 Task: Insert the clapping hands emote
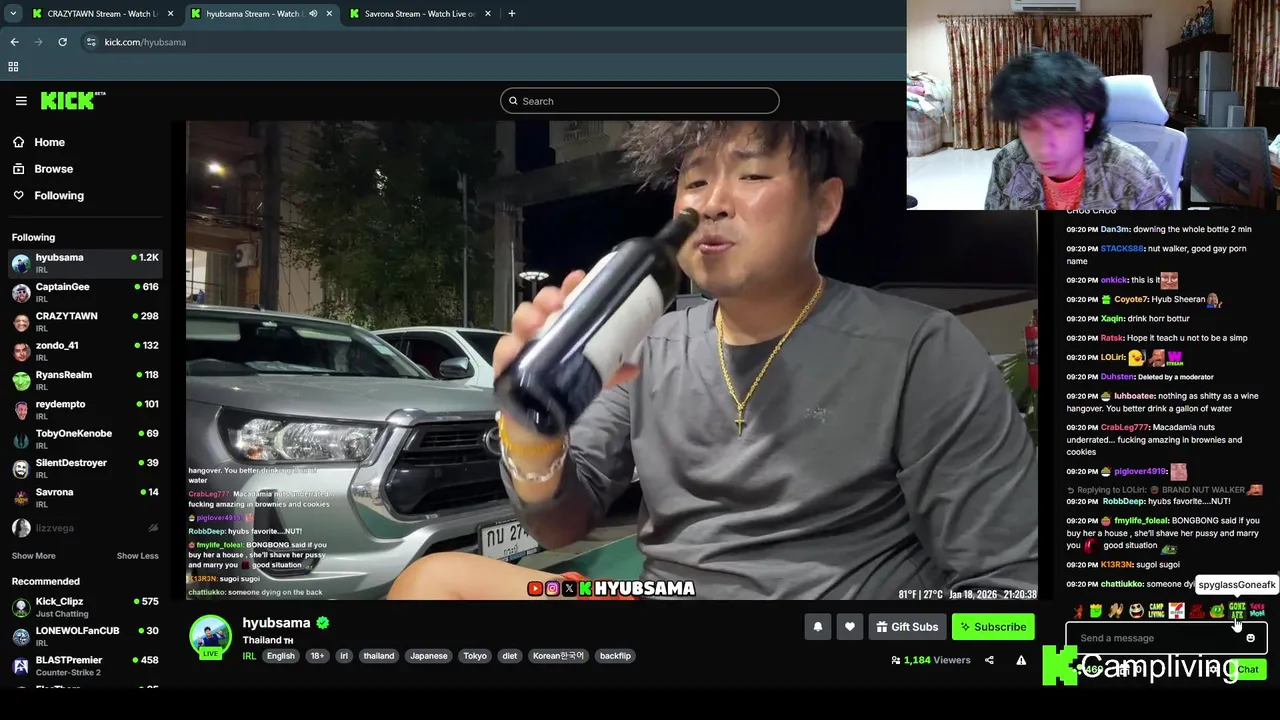1116,610
